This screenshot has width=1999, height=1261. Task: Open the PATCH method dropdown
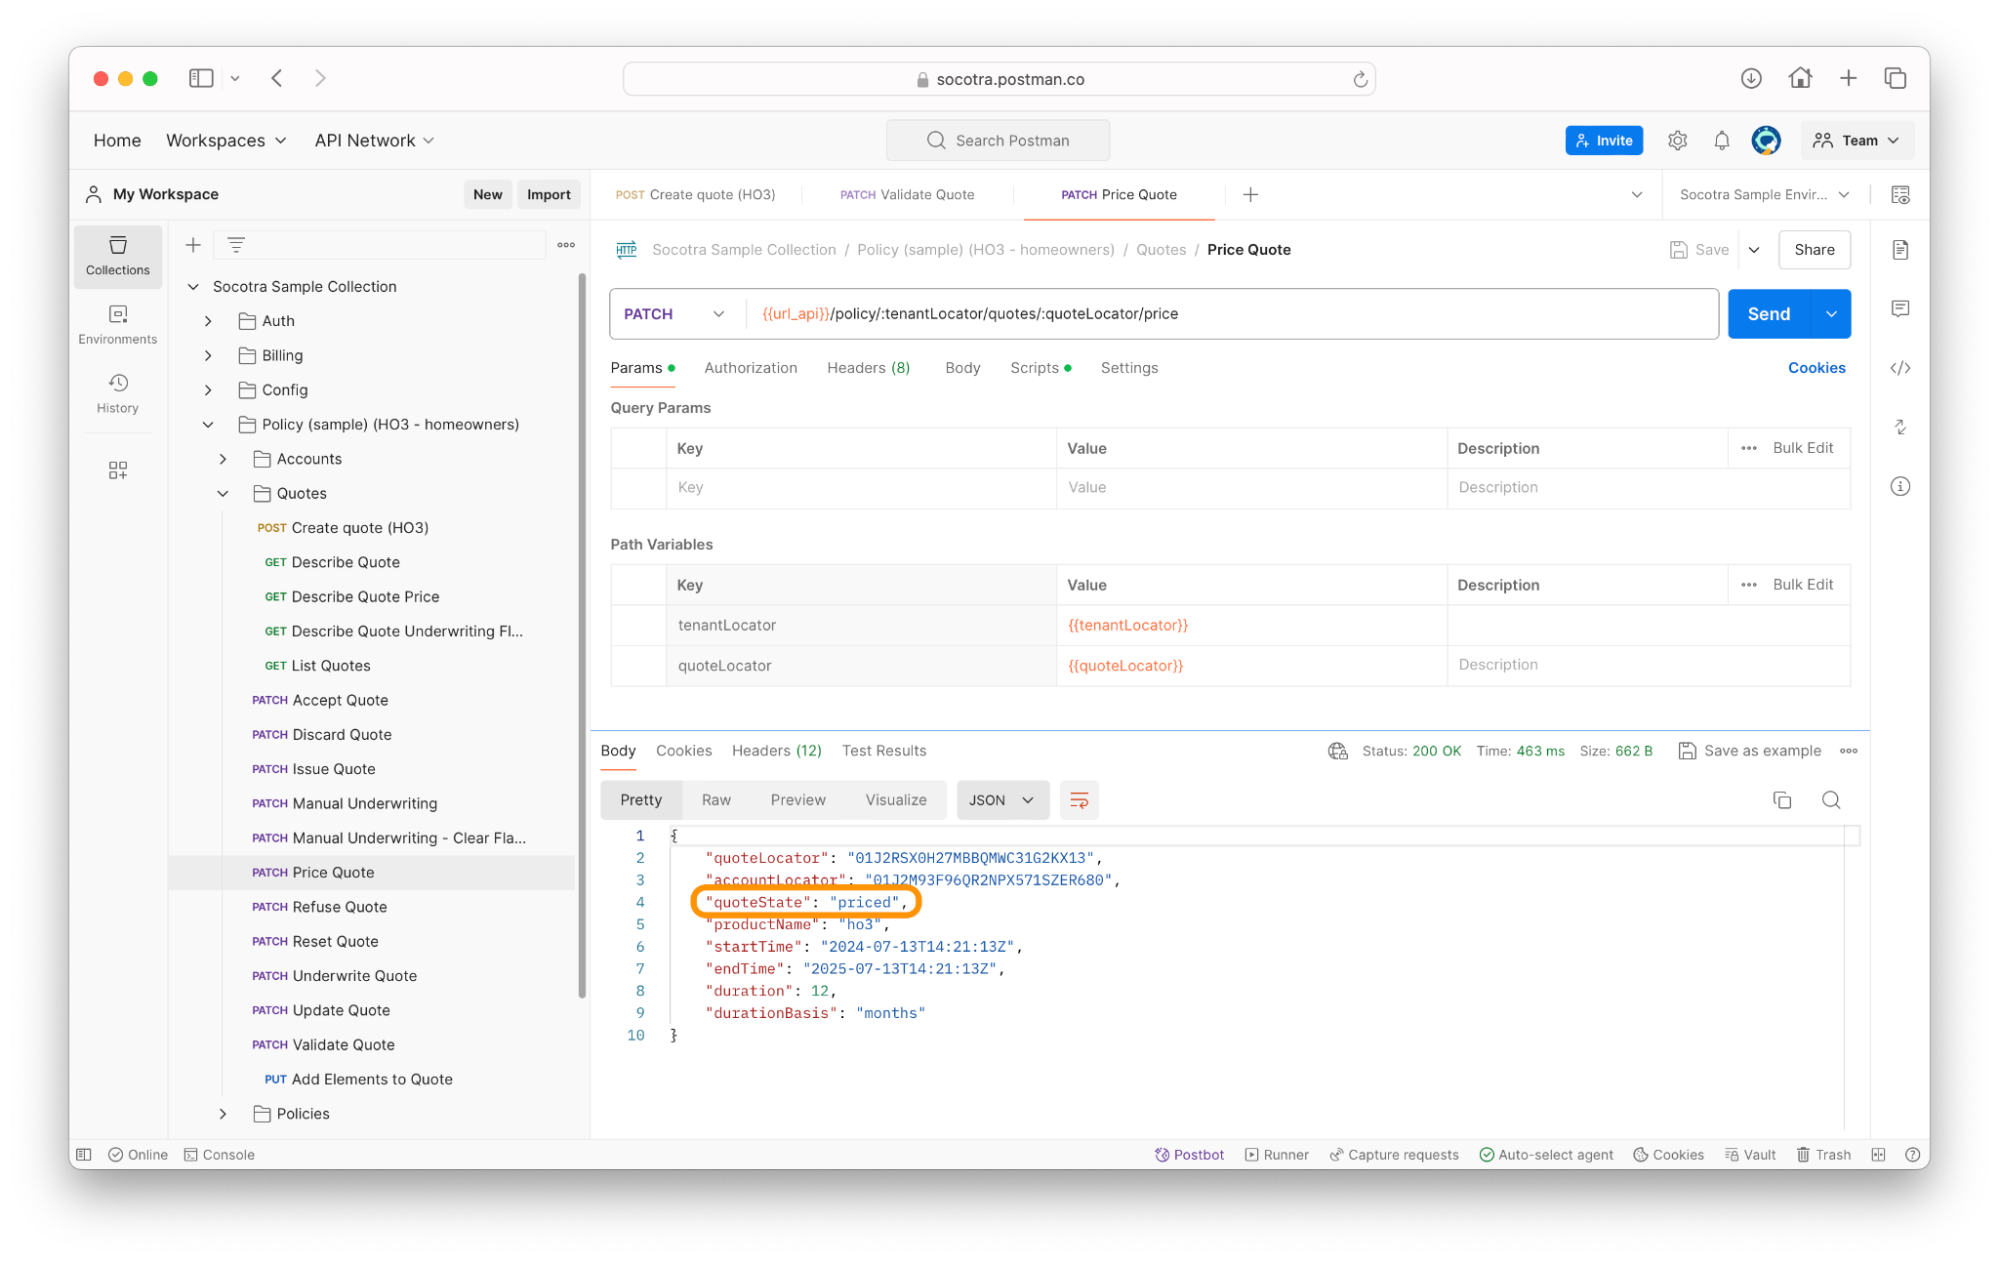pos(674,314)
